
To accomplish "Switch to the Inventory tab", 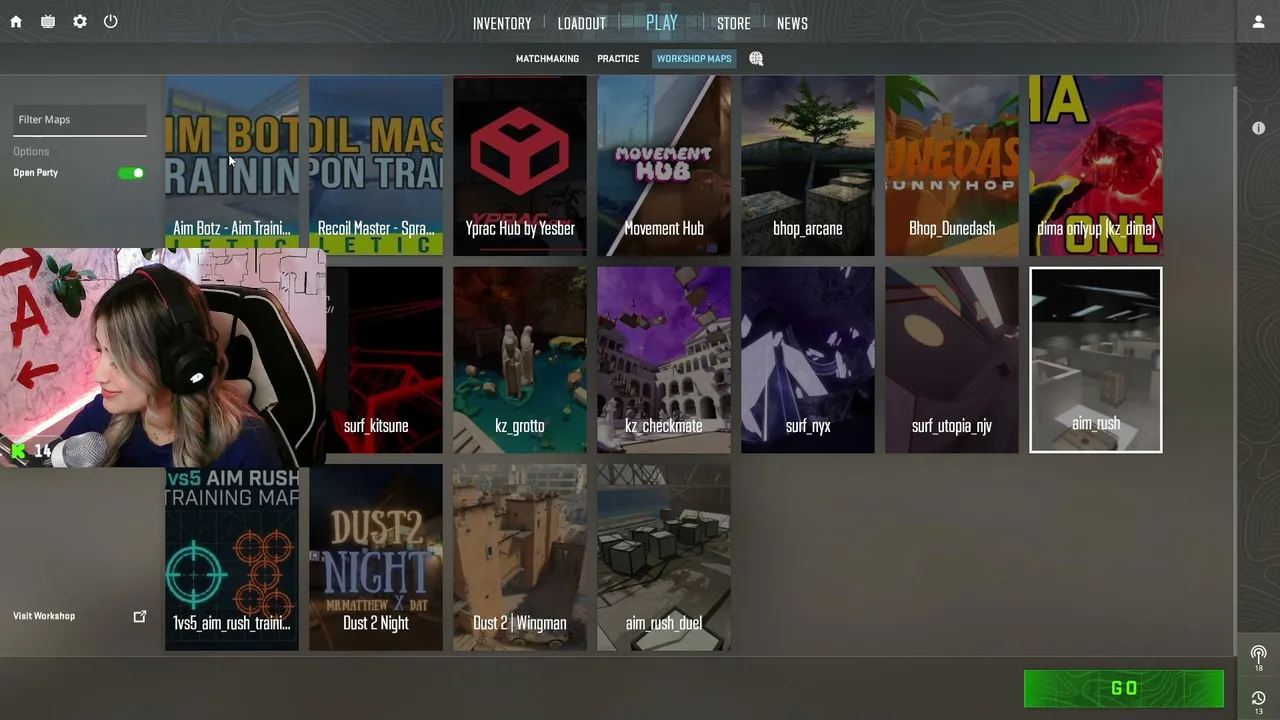I will point(502,23).
